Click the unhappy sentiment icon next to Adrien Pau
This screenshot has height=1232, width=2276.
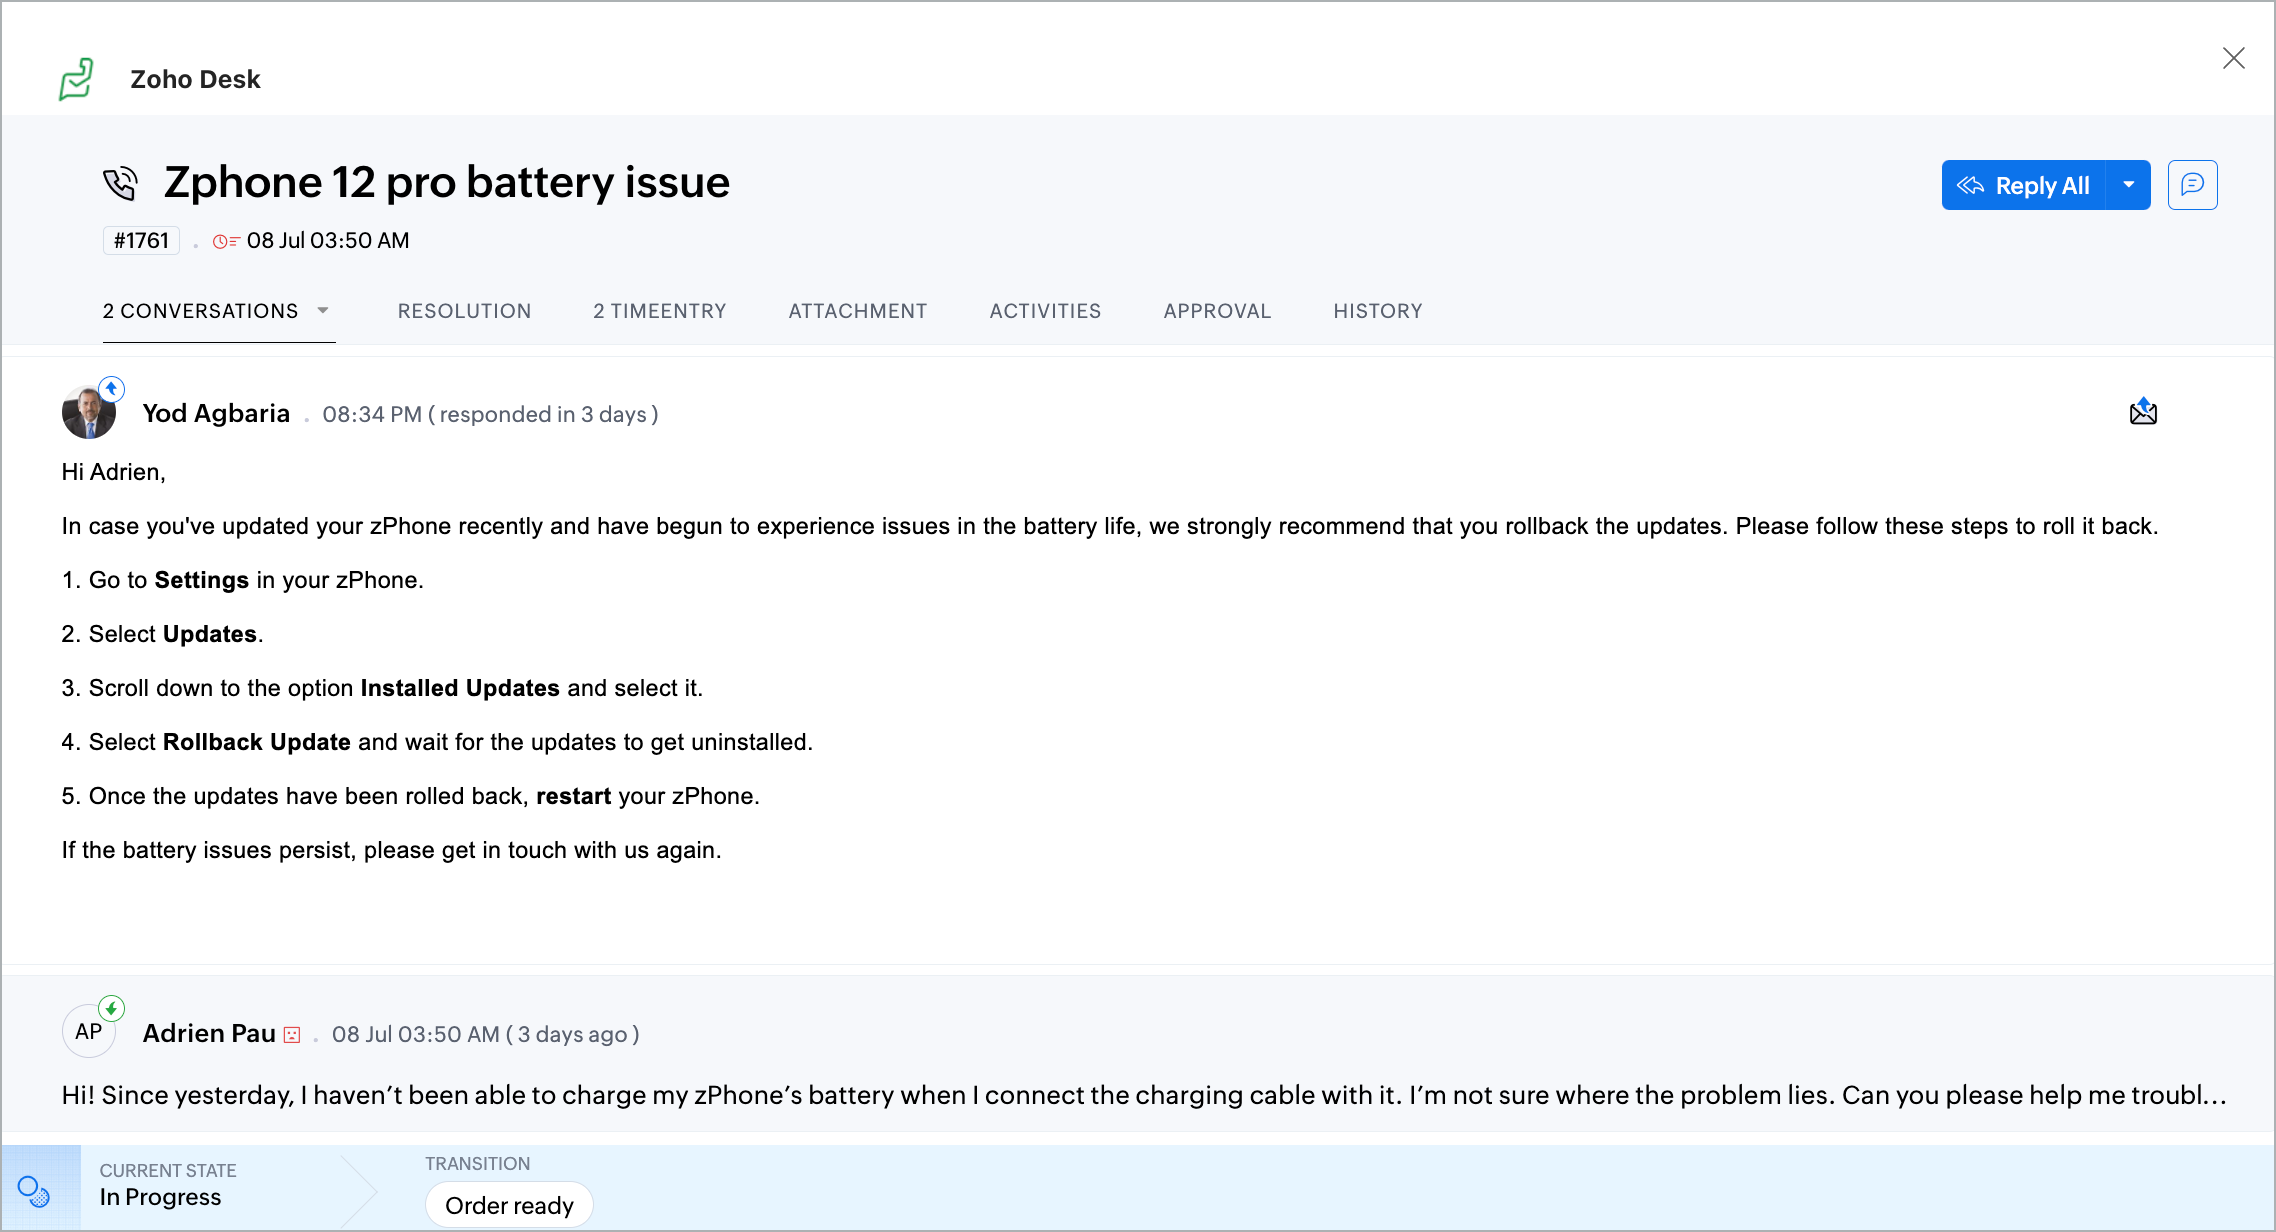point(292,1035)
